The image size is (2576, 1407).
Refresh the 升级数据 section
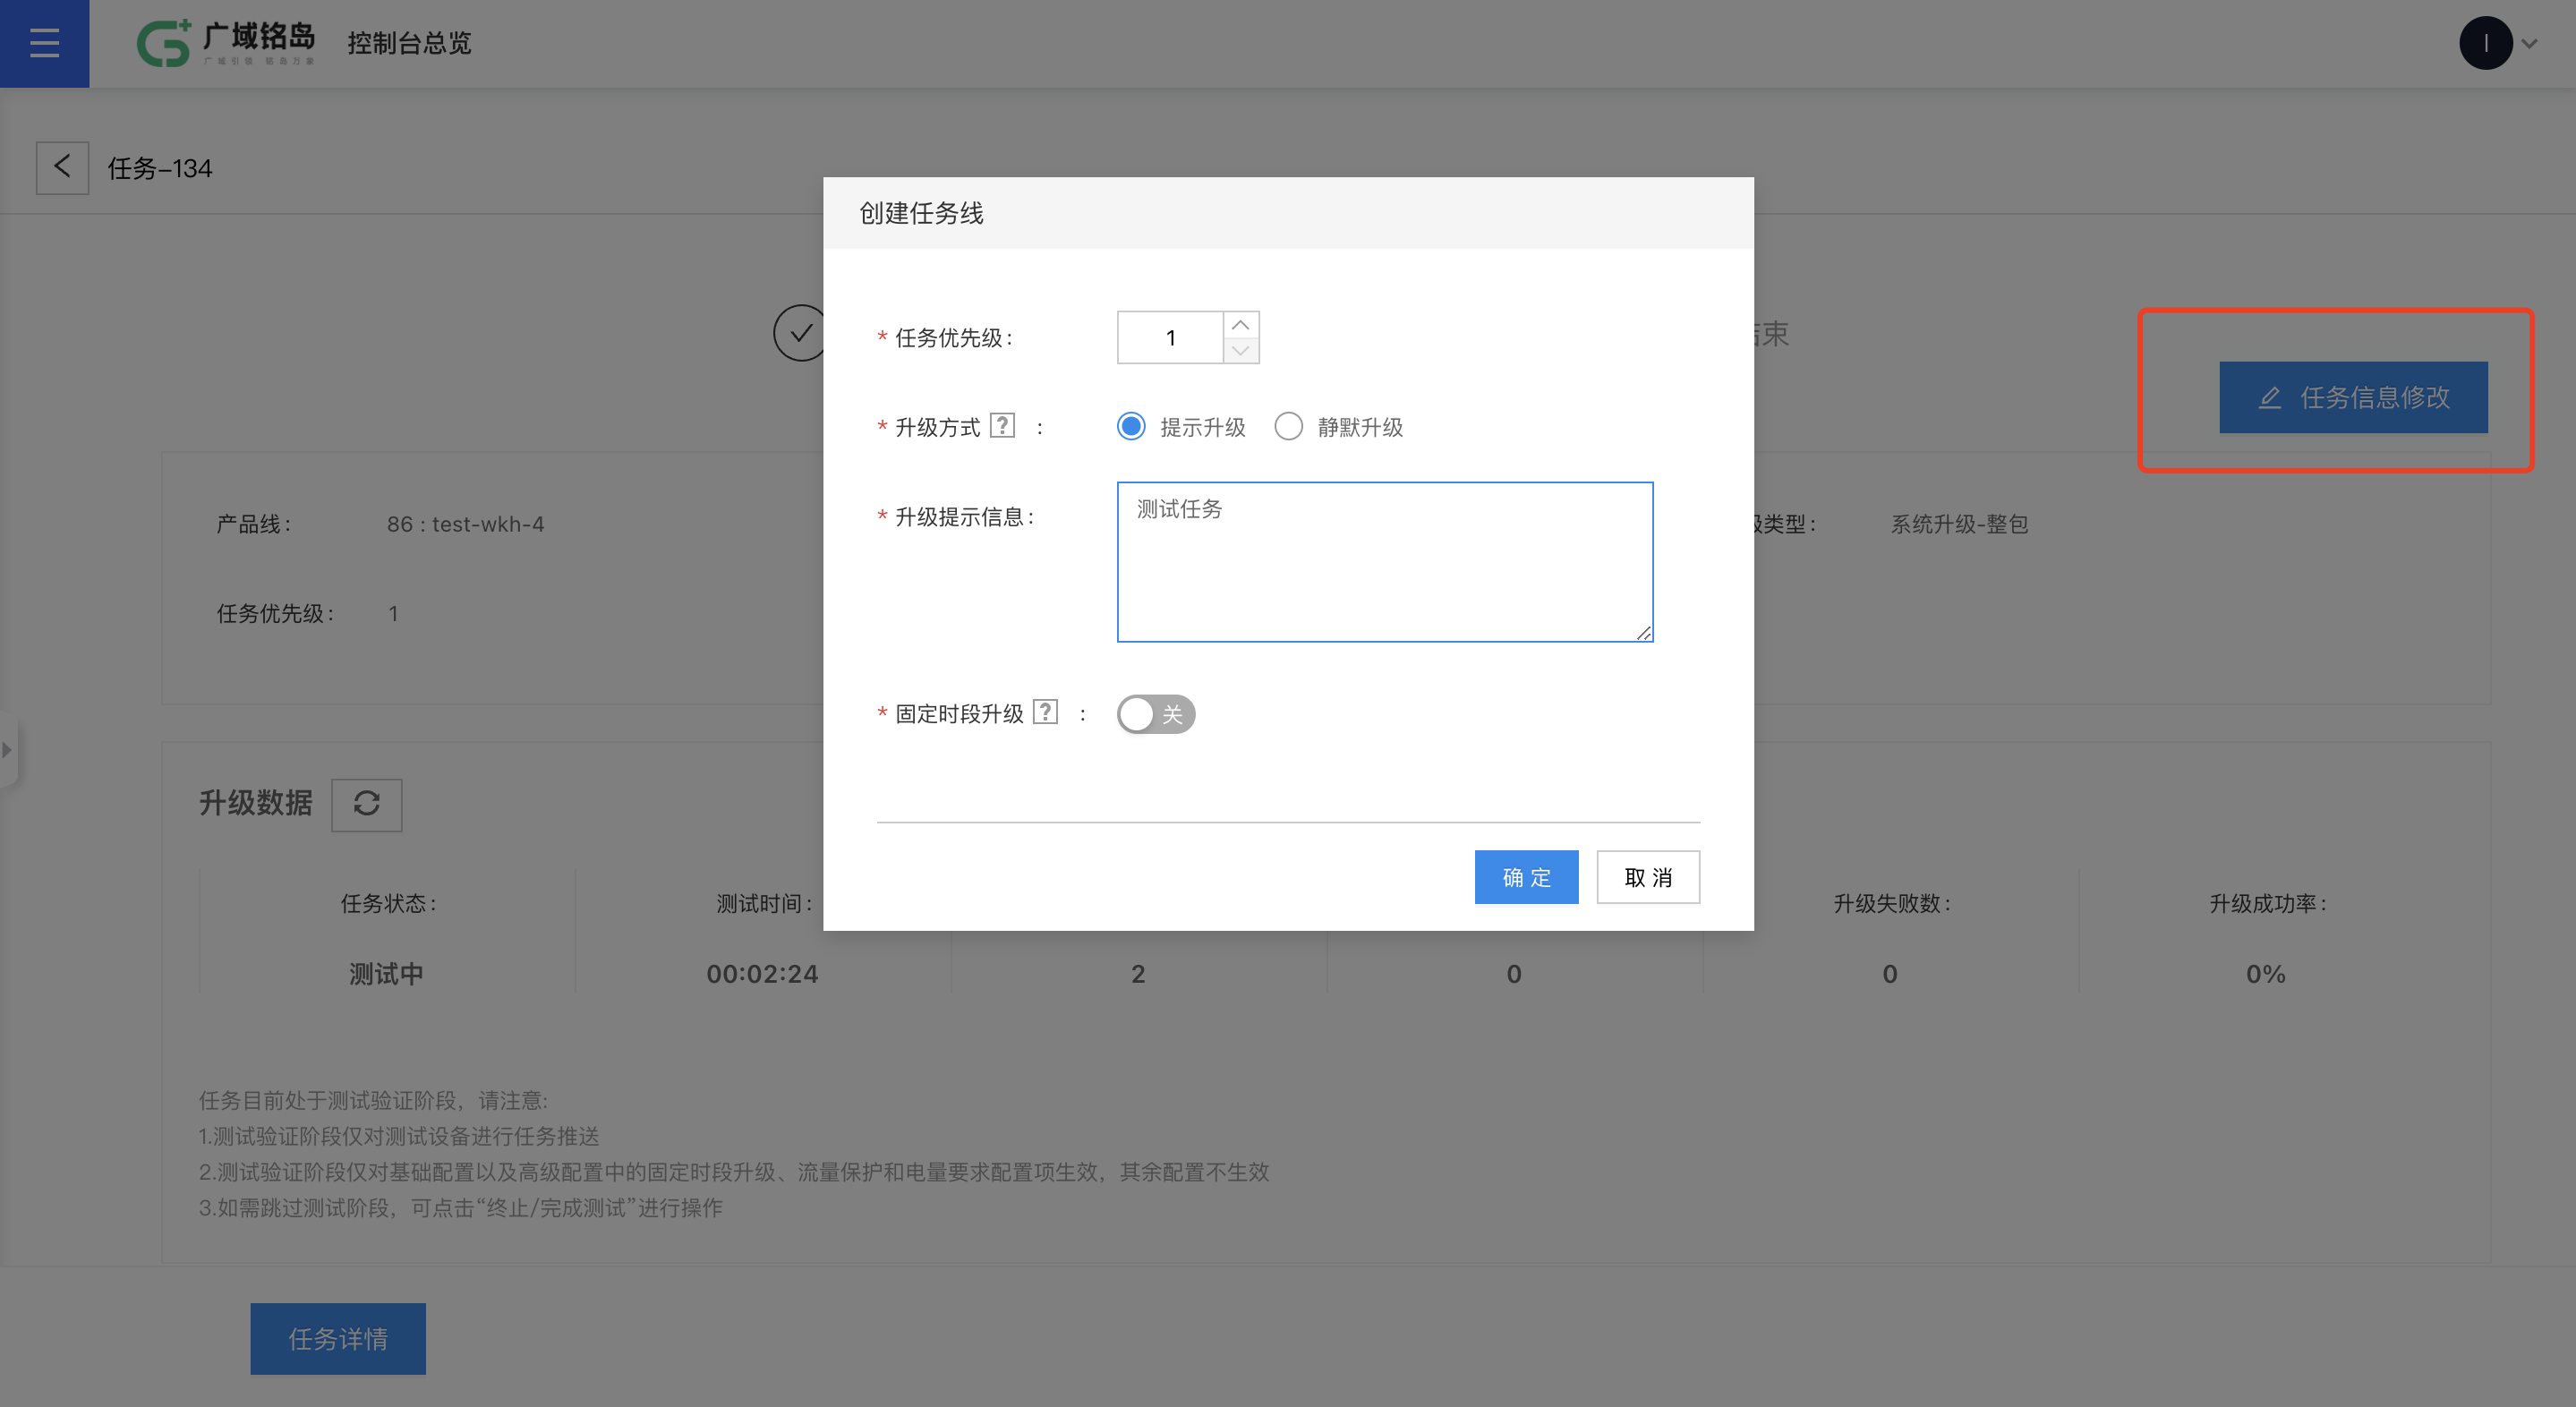366,804
